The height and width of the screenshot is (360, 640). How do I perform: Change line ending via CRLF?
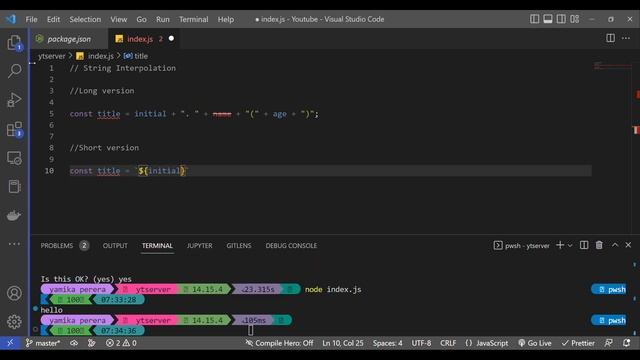point(448,343)
